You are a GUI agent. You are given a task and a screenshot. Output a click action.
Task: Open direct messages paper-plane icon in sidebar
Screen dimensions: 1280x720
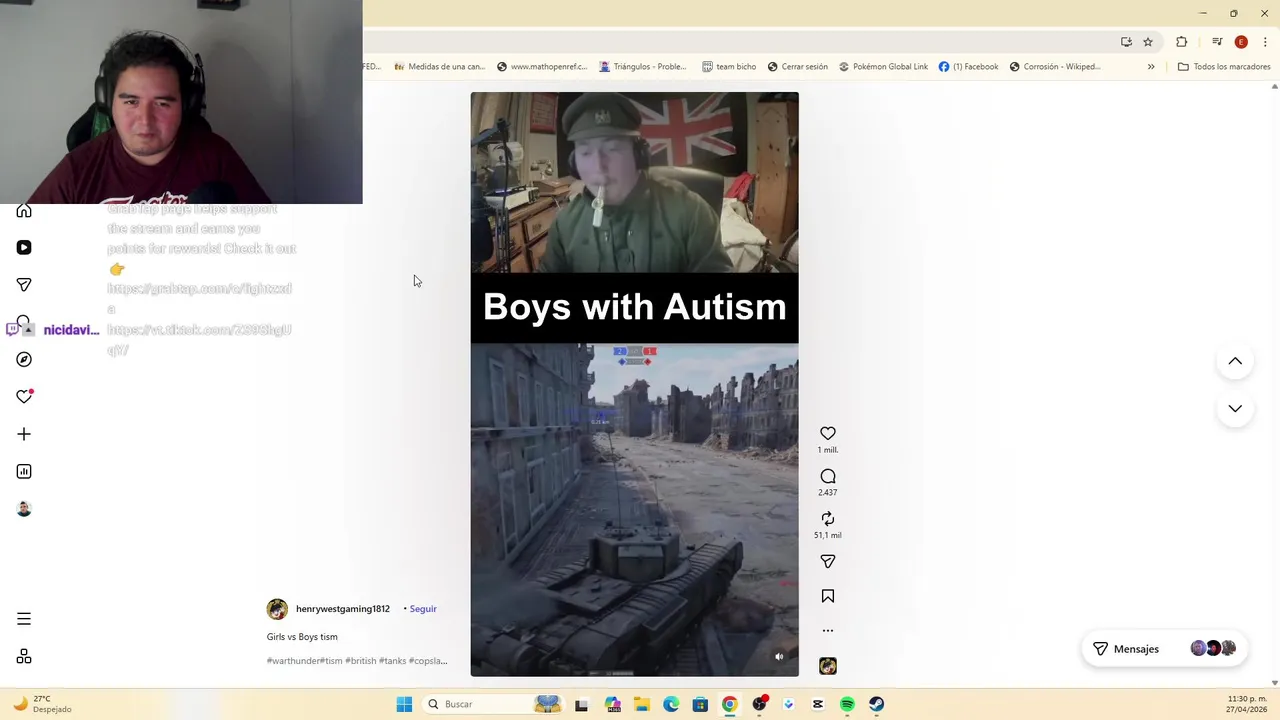pos(24,285)
